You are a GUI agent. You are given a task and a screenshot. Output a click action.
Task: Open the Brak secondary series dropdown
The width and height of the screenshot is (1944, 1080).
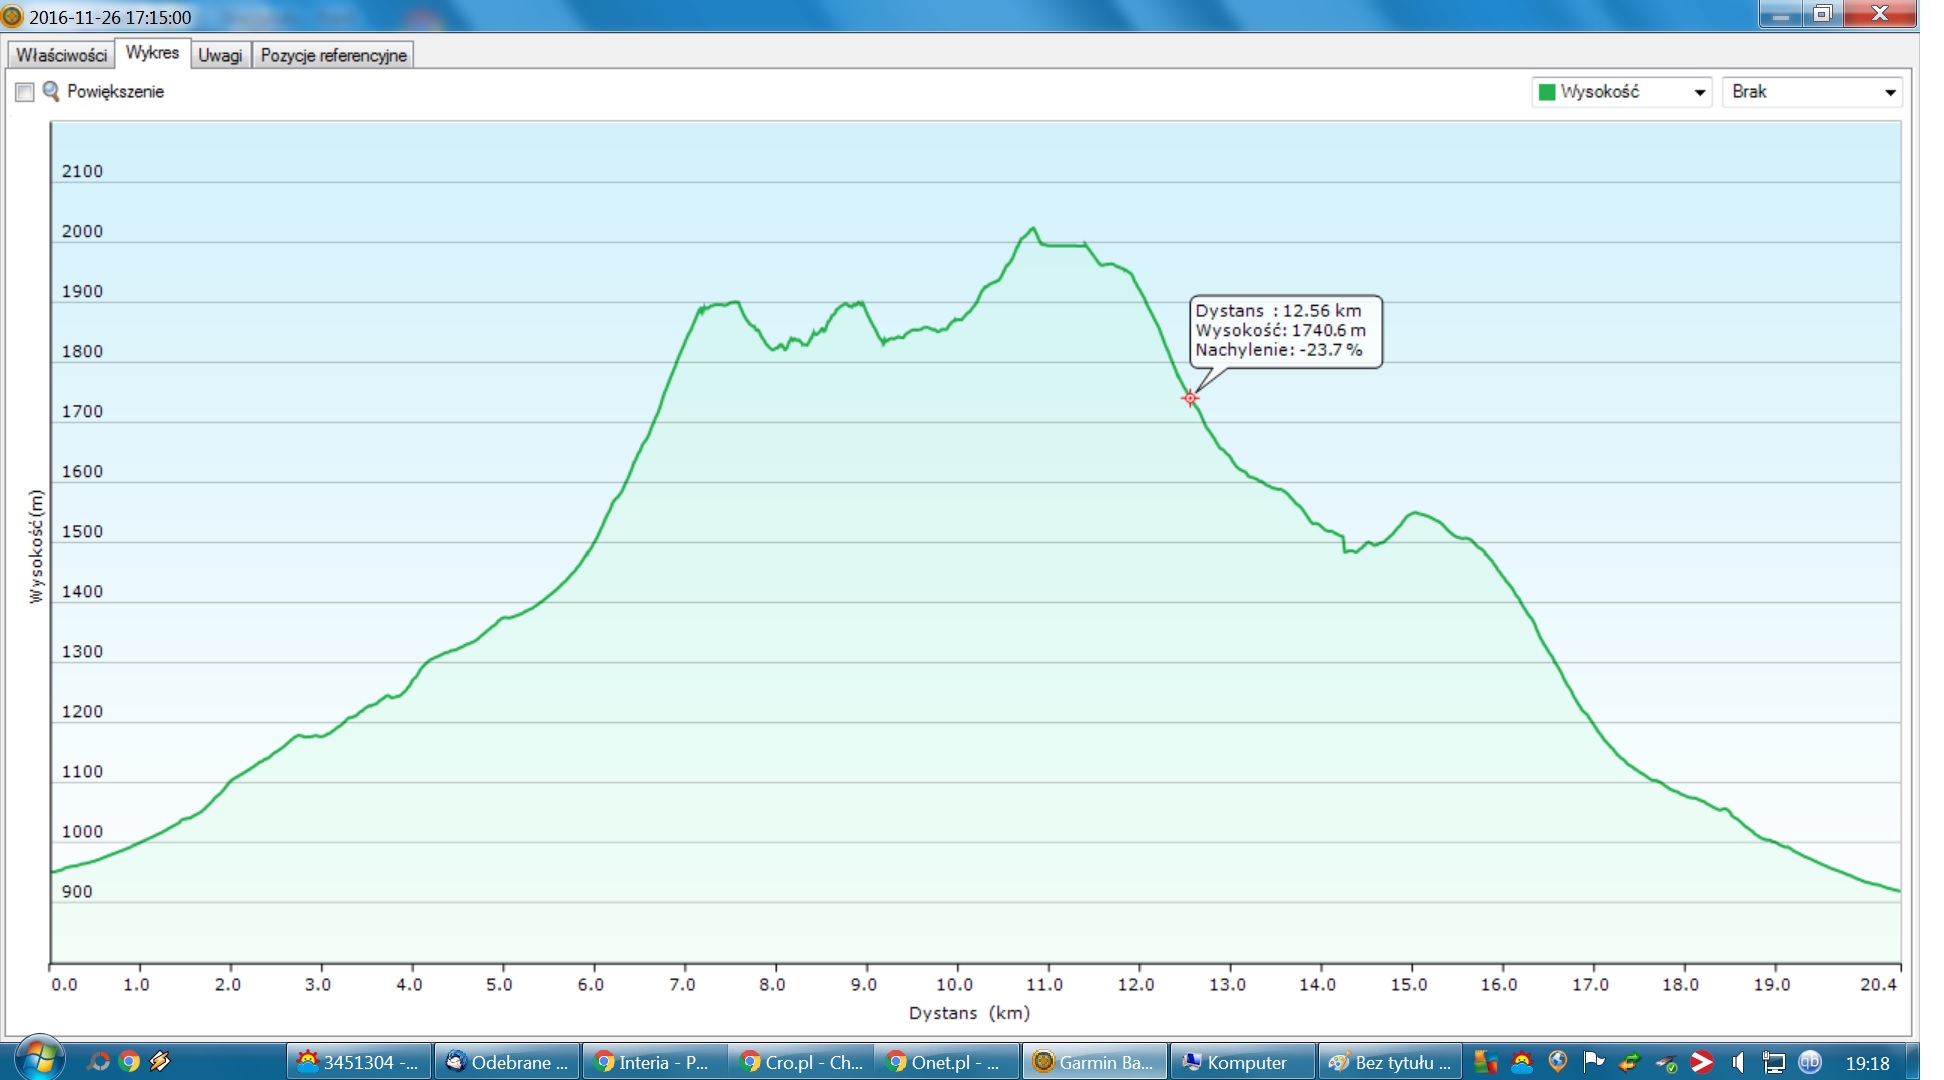pos(1889,92)
